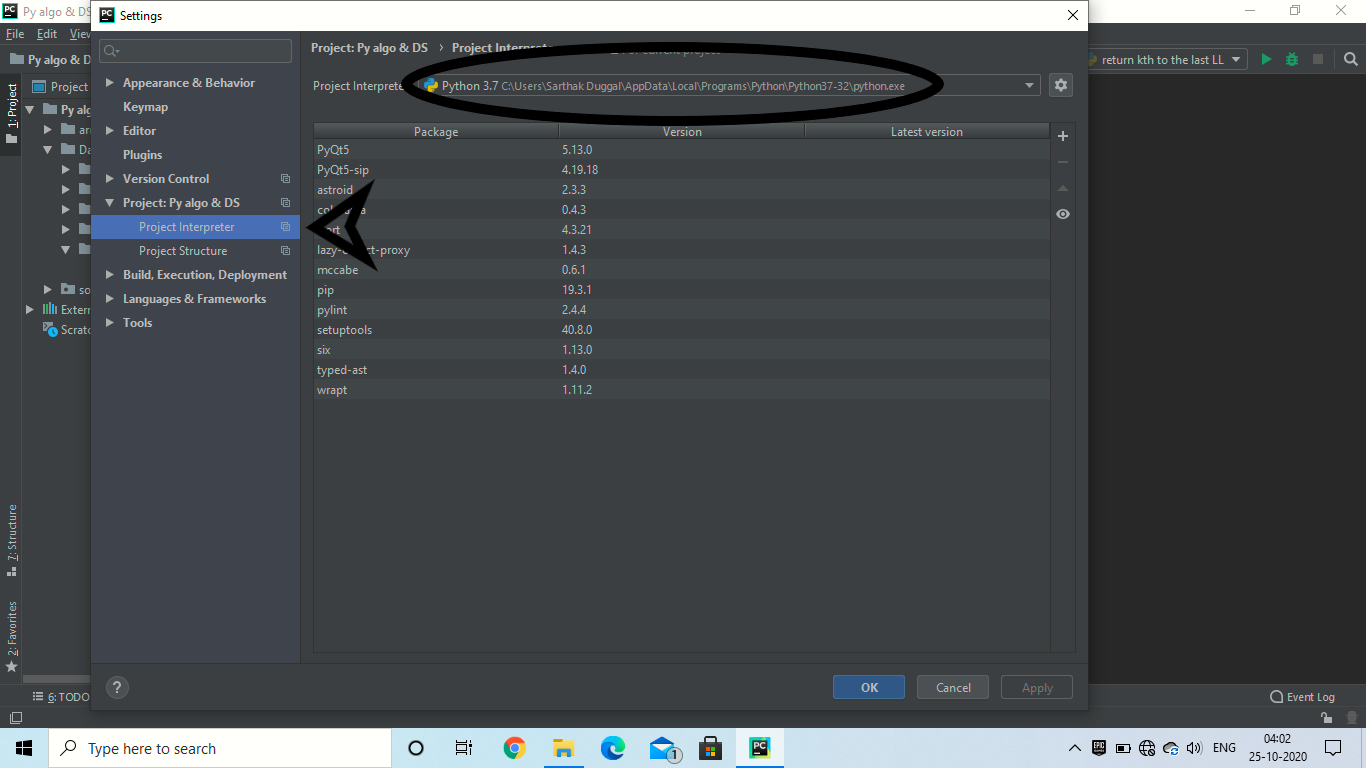Screen dimensions: 1366x768
Task: Select the pylint package row
Action: 682,310
